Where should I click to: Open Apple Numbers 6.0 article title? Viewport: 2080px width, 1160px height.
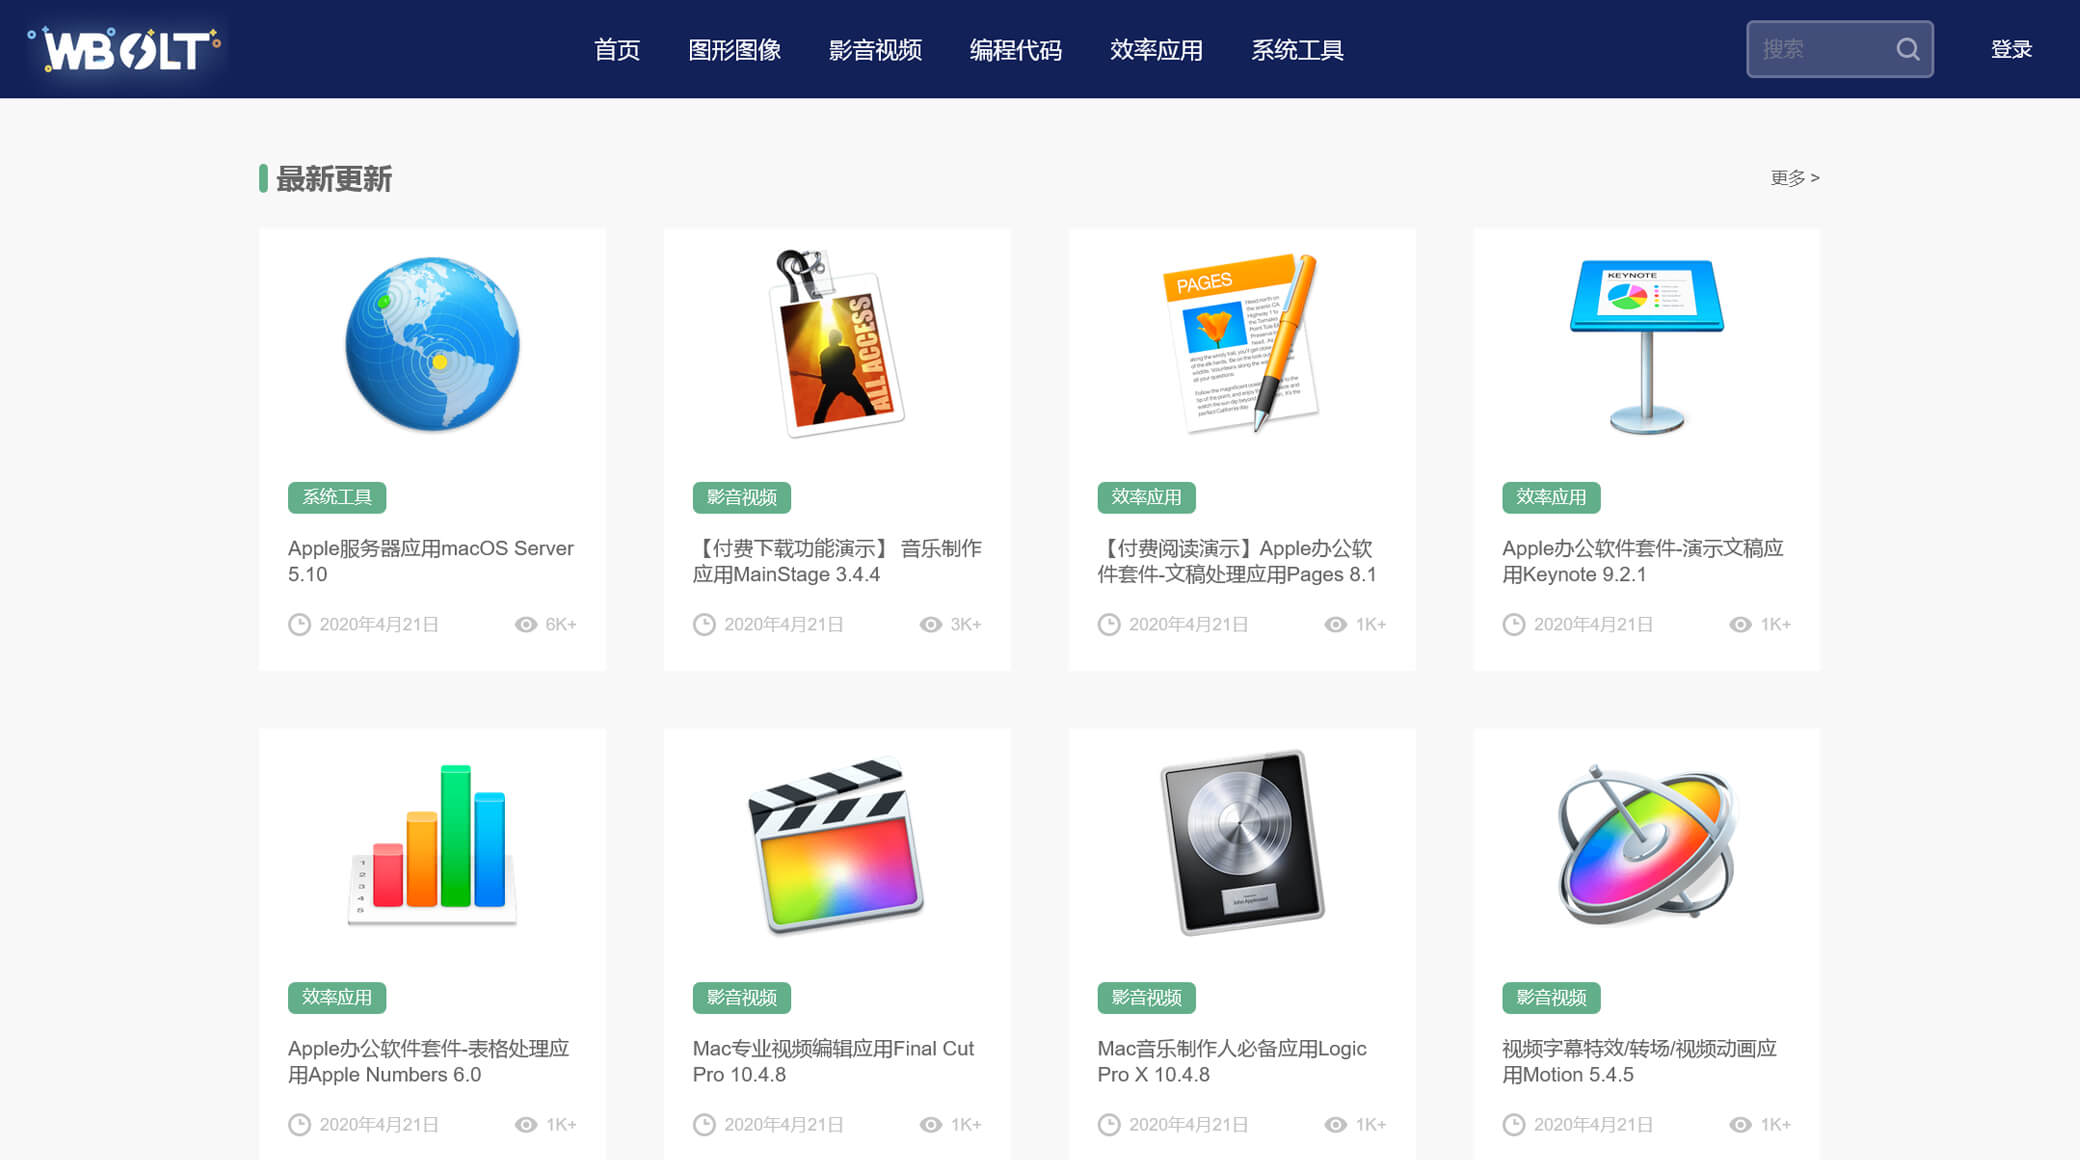tap(429, 1061)
